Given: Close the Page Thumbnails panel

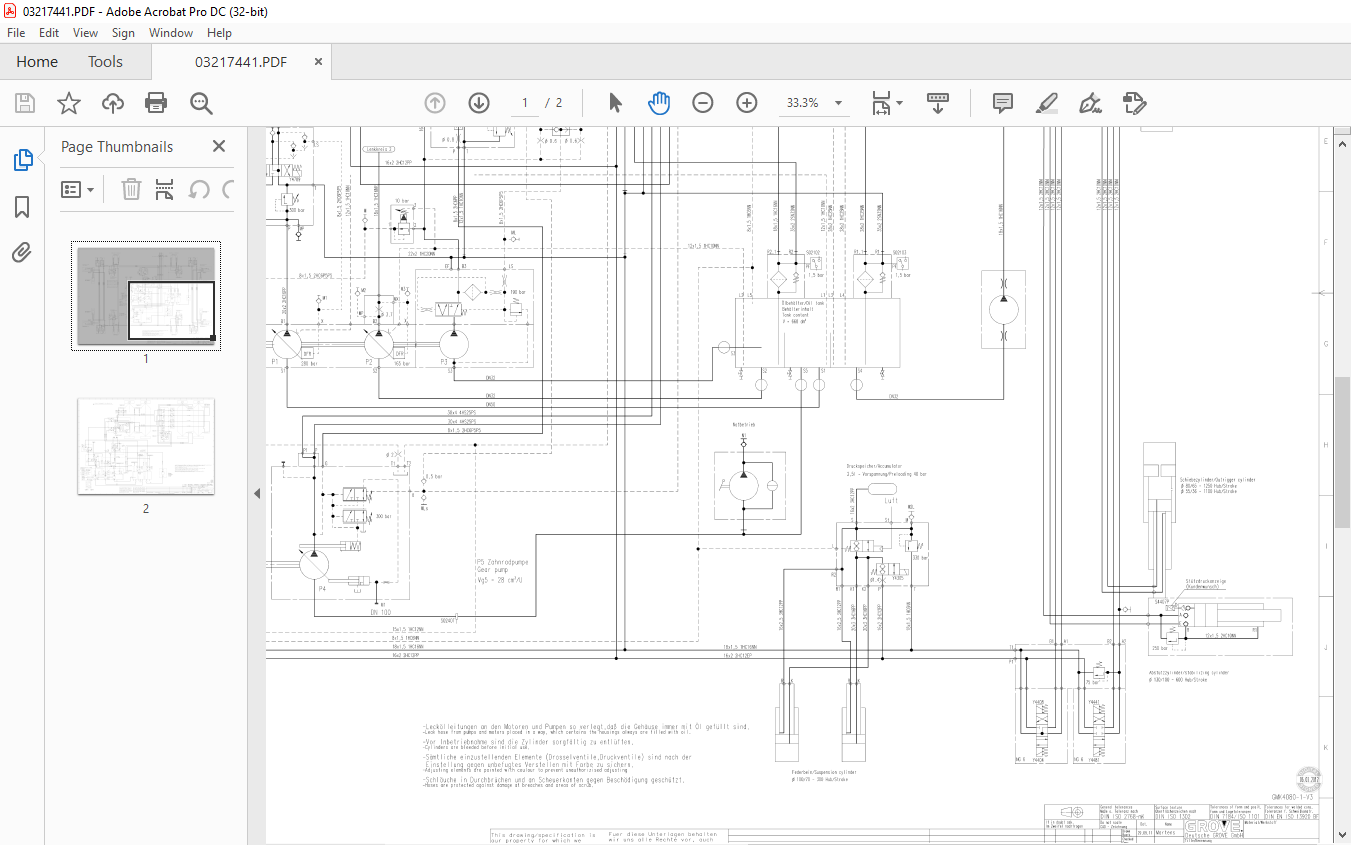Looking at the screenshot, I should click(x=219, y=146).
